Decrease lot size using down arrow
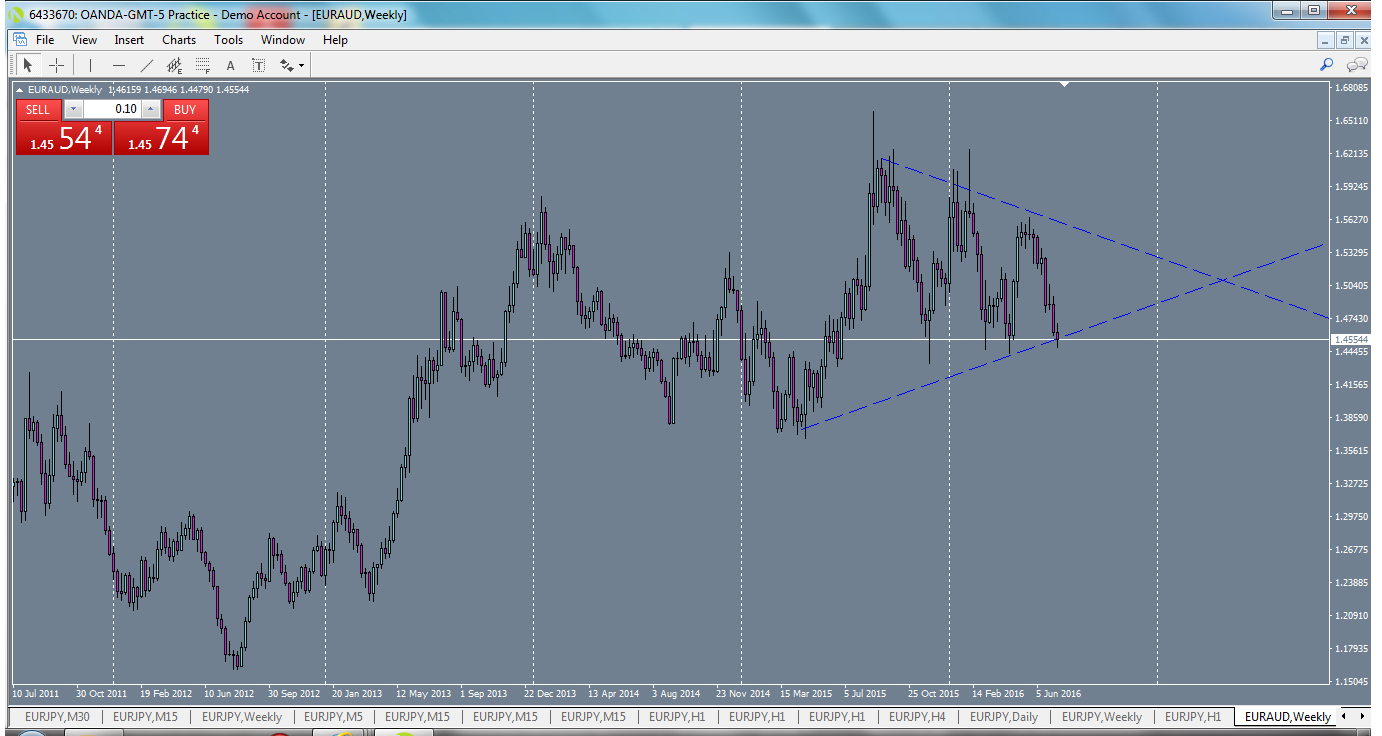The height and width of the screenshot is (736, 1382). click(73, 108)
